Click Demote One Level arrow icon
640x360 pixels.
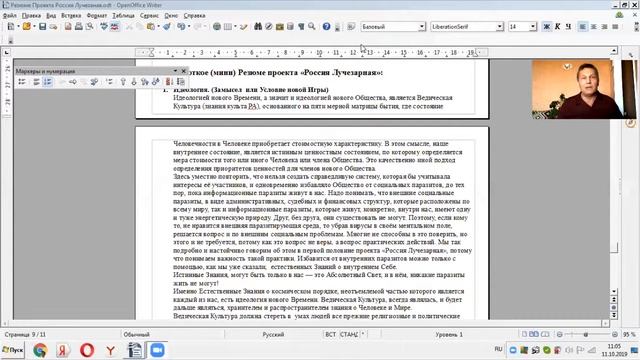tap(73, 82)
